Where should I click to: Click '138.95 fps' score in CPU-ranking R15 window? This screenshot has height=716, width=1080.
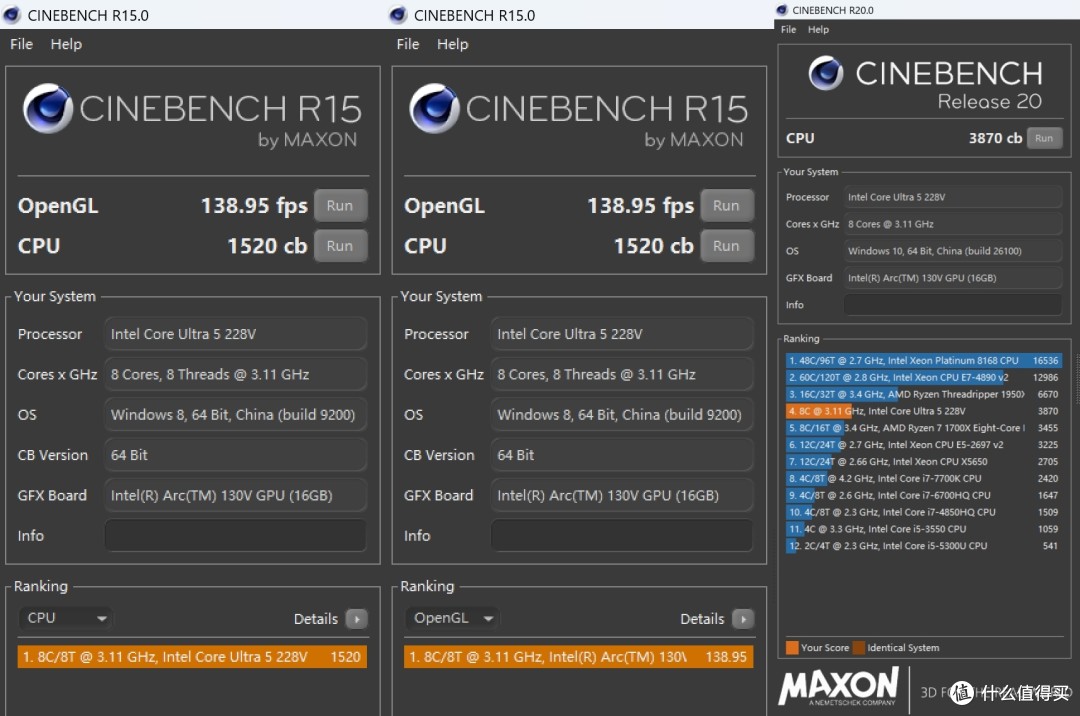254,205
